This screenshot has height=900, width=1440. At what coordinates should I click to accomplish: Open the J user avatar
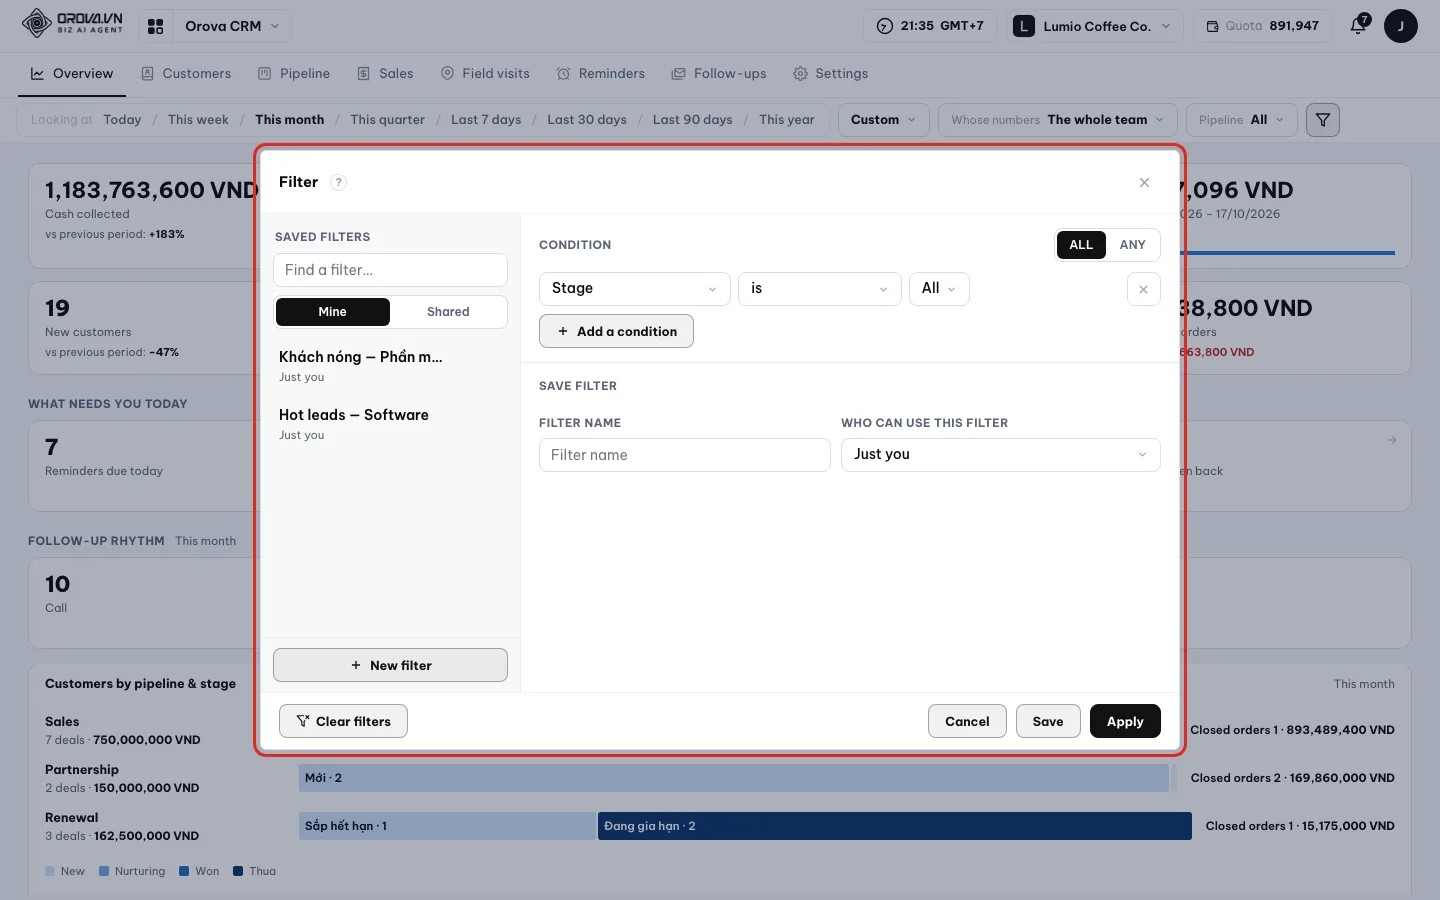1400,26
